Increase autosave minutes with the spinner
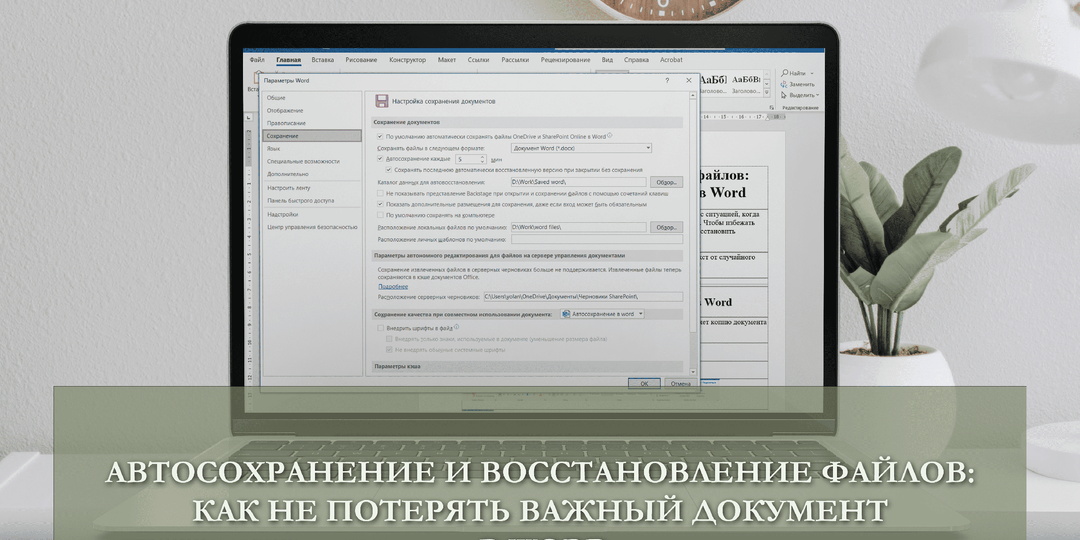 [483, 156]
